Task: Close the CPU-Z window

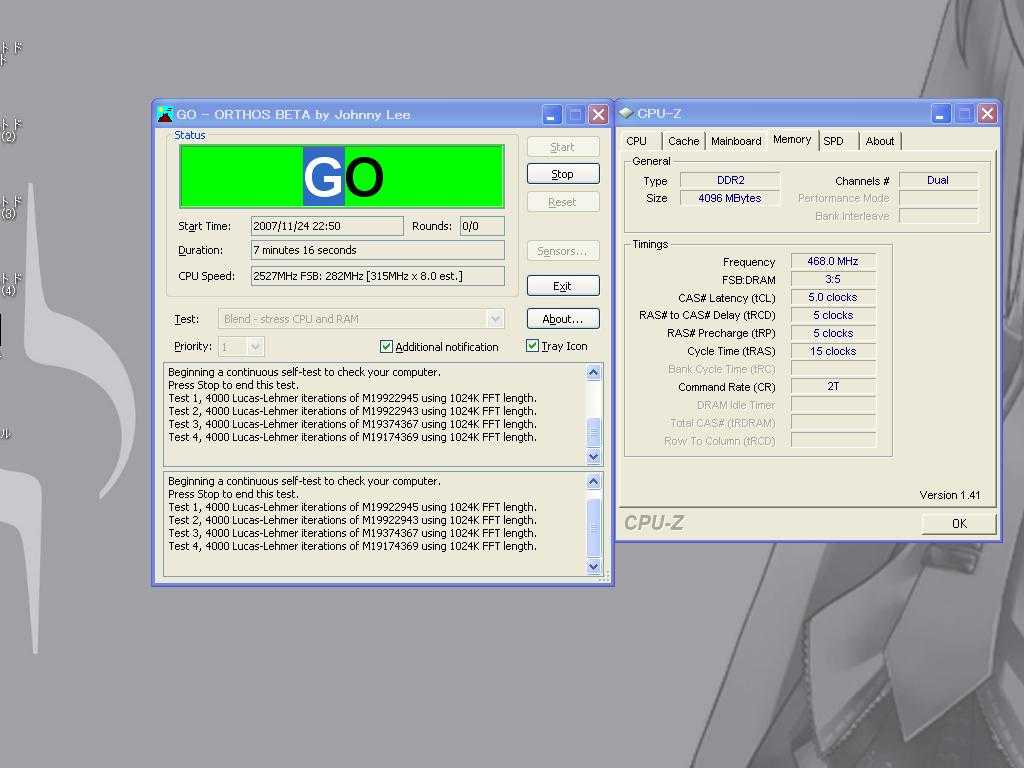Action: pyautogui.click(x=987, y=114)
